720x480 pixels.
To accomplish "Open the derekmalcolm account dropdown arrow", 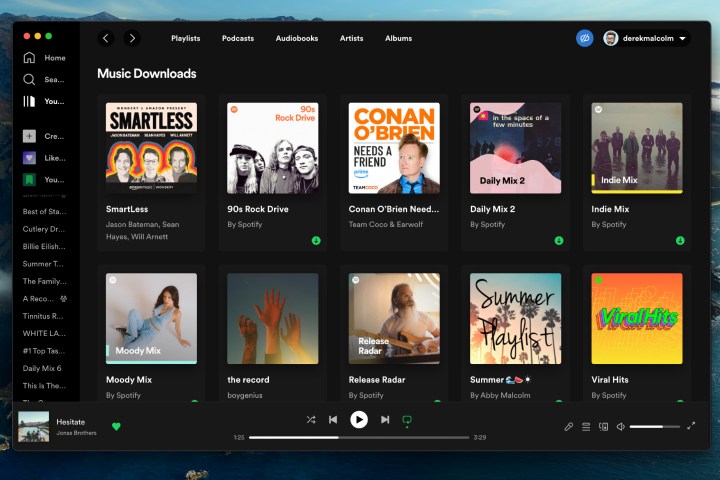I will (682, 39).
